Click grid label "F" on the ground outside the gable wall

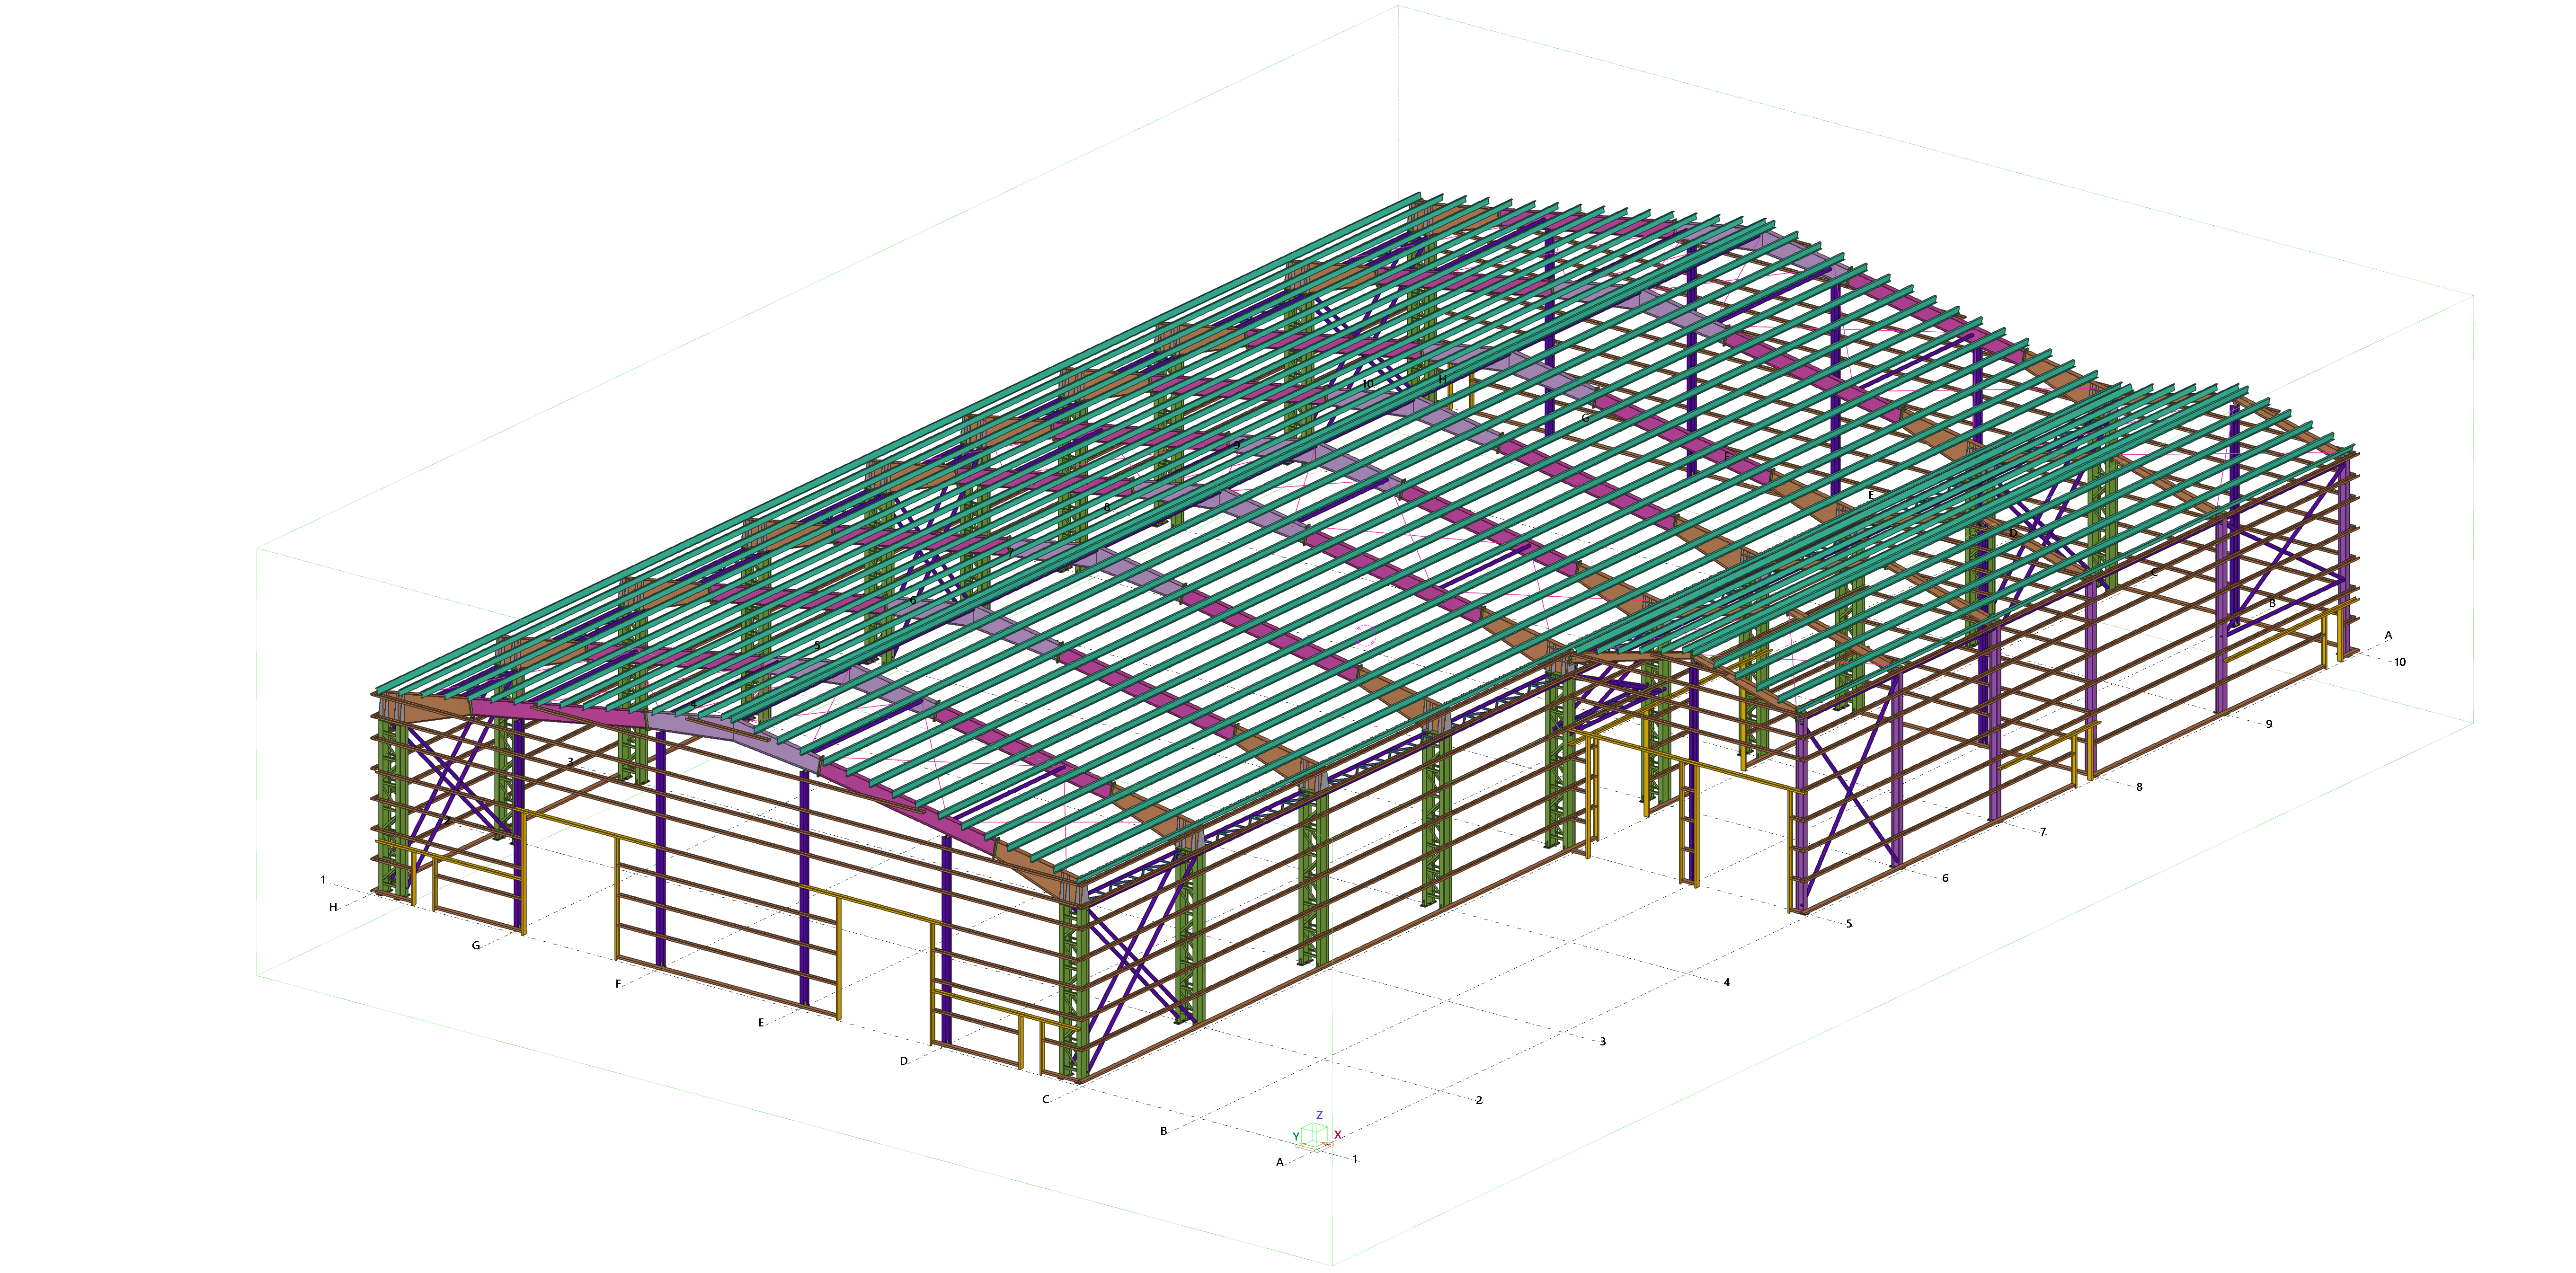[x=618, y=984]
